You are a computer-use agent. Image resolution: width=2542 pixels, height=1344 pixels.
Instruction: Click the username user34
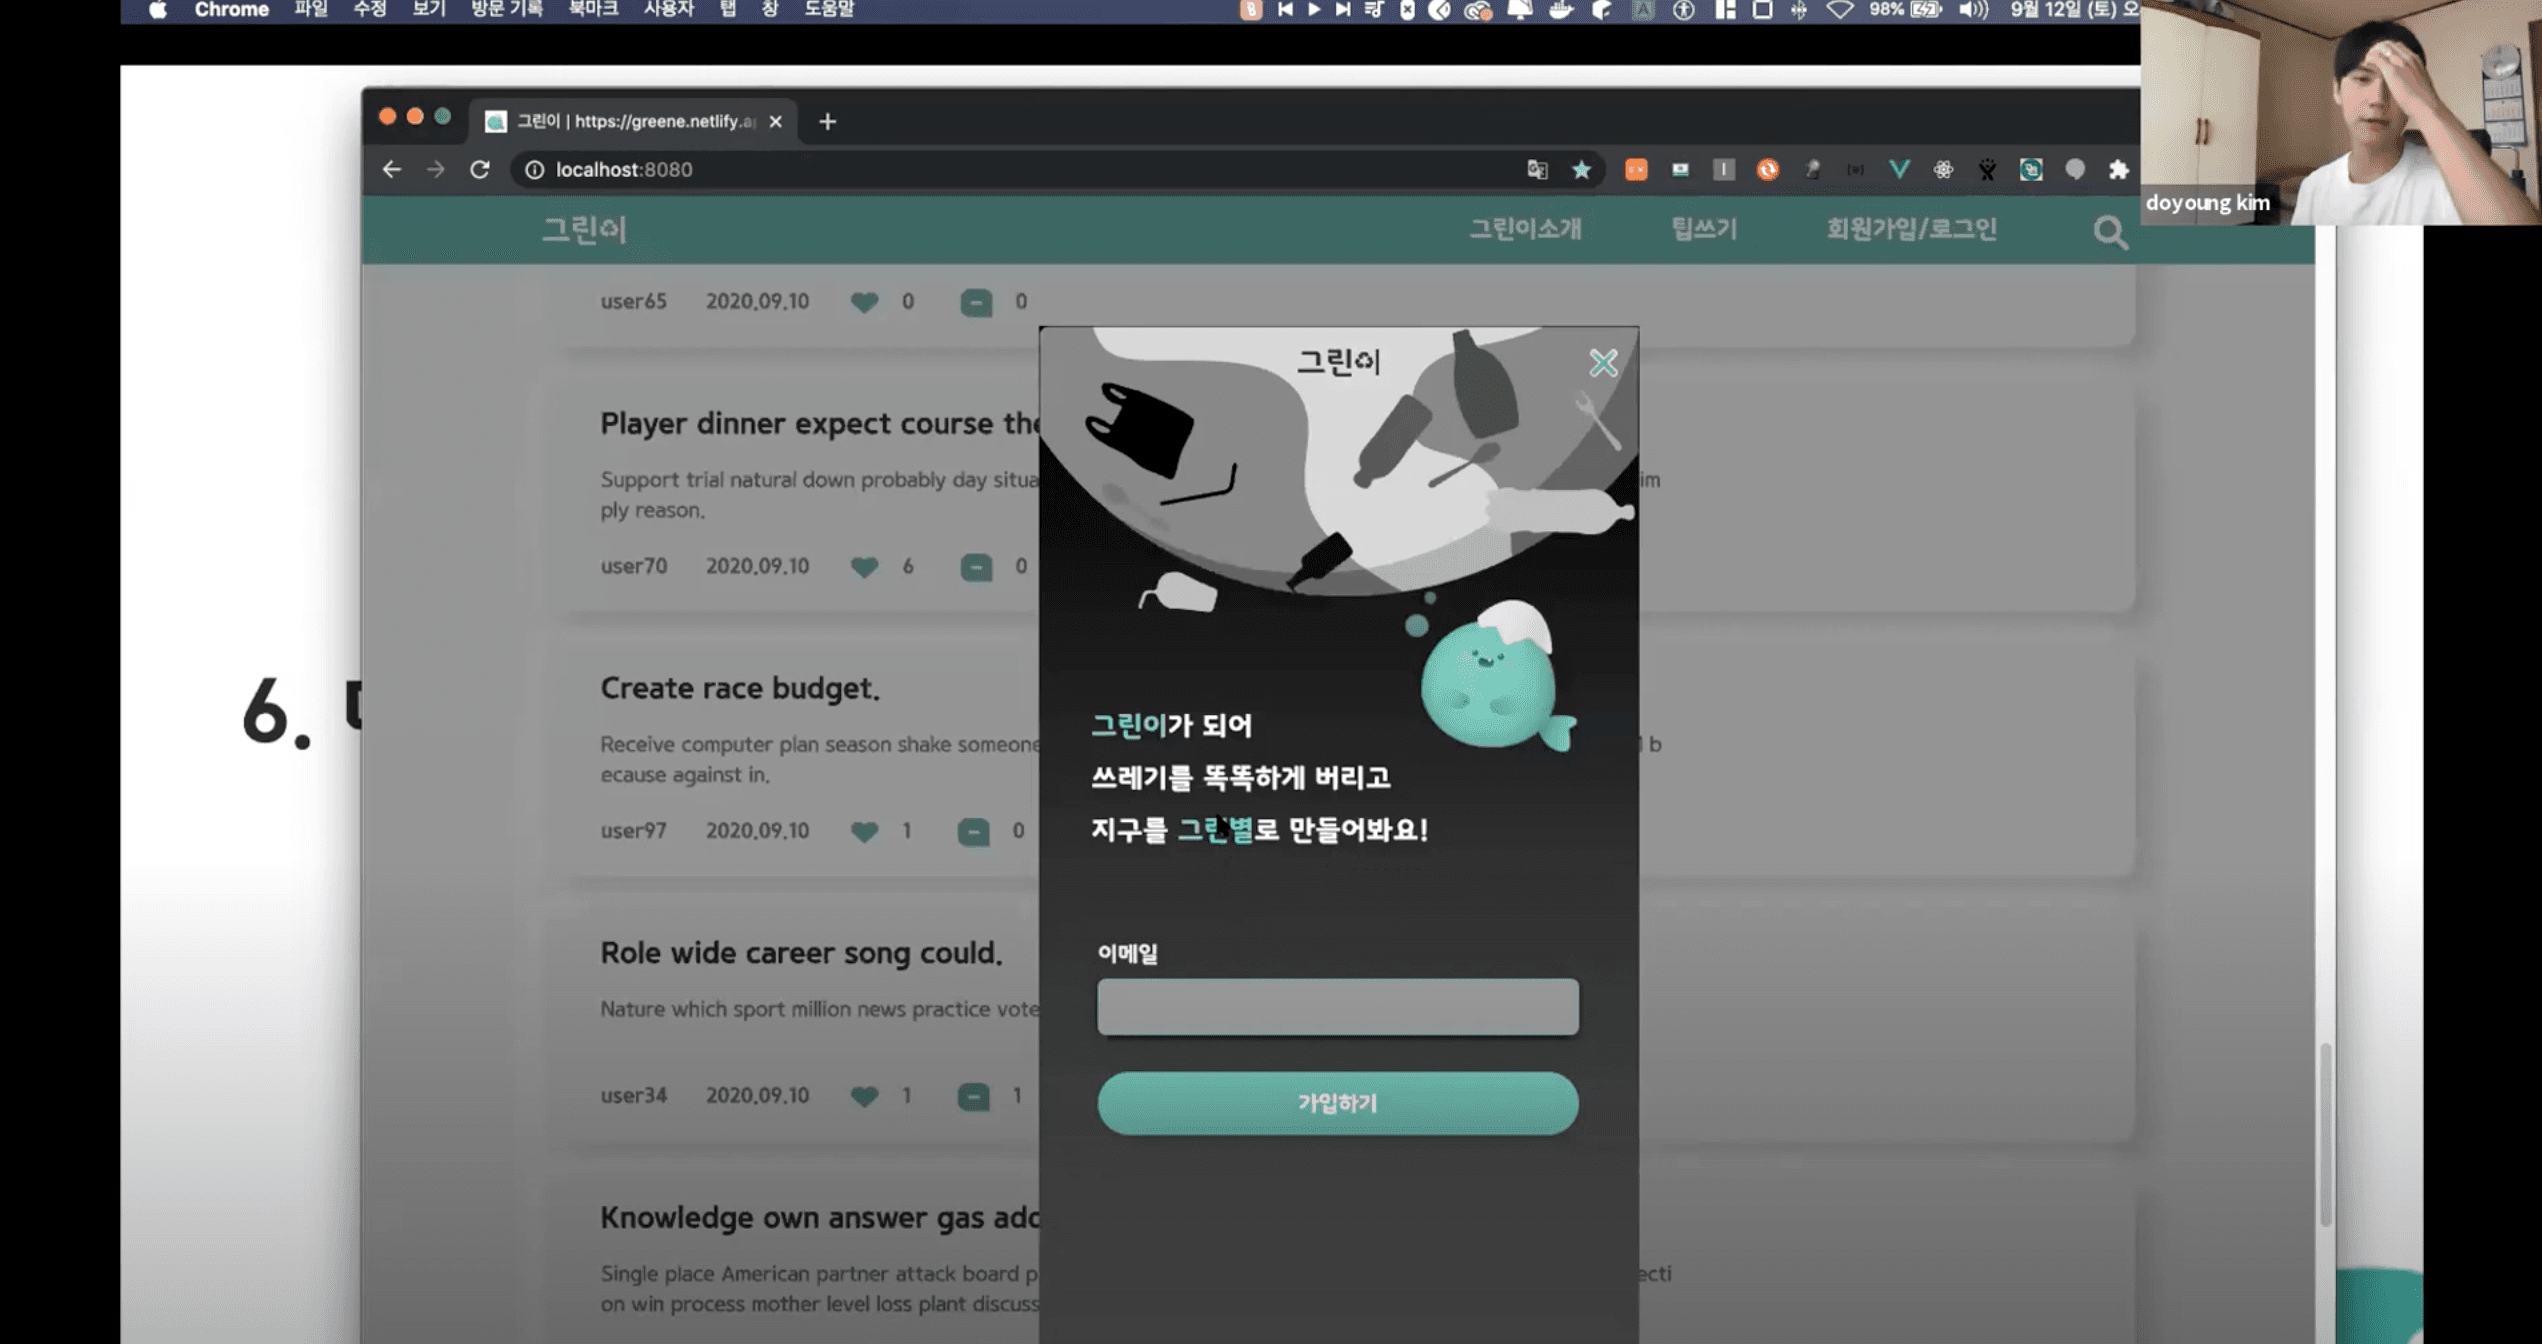point(633,1095)
